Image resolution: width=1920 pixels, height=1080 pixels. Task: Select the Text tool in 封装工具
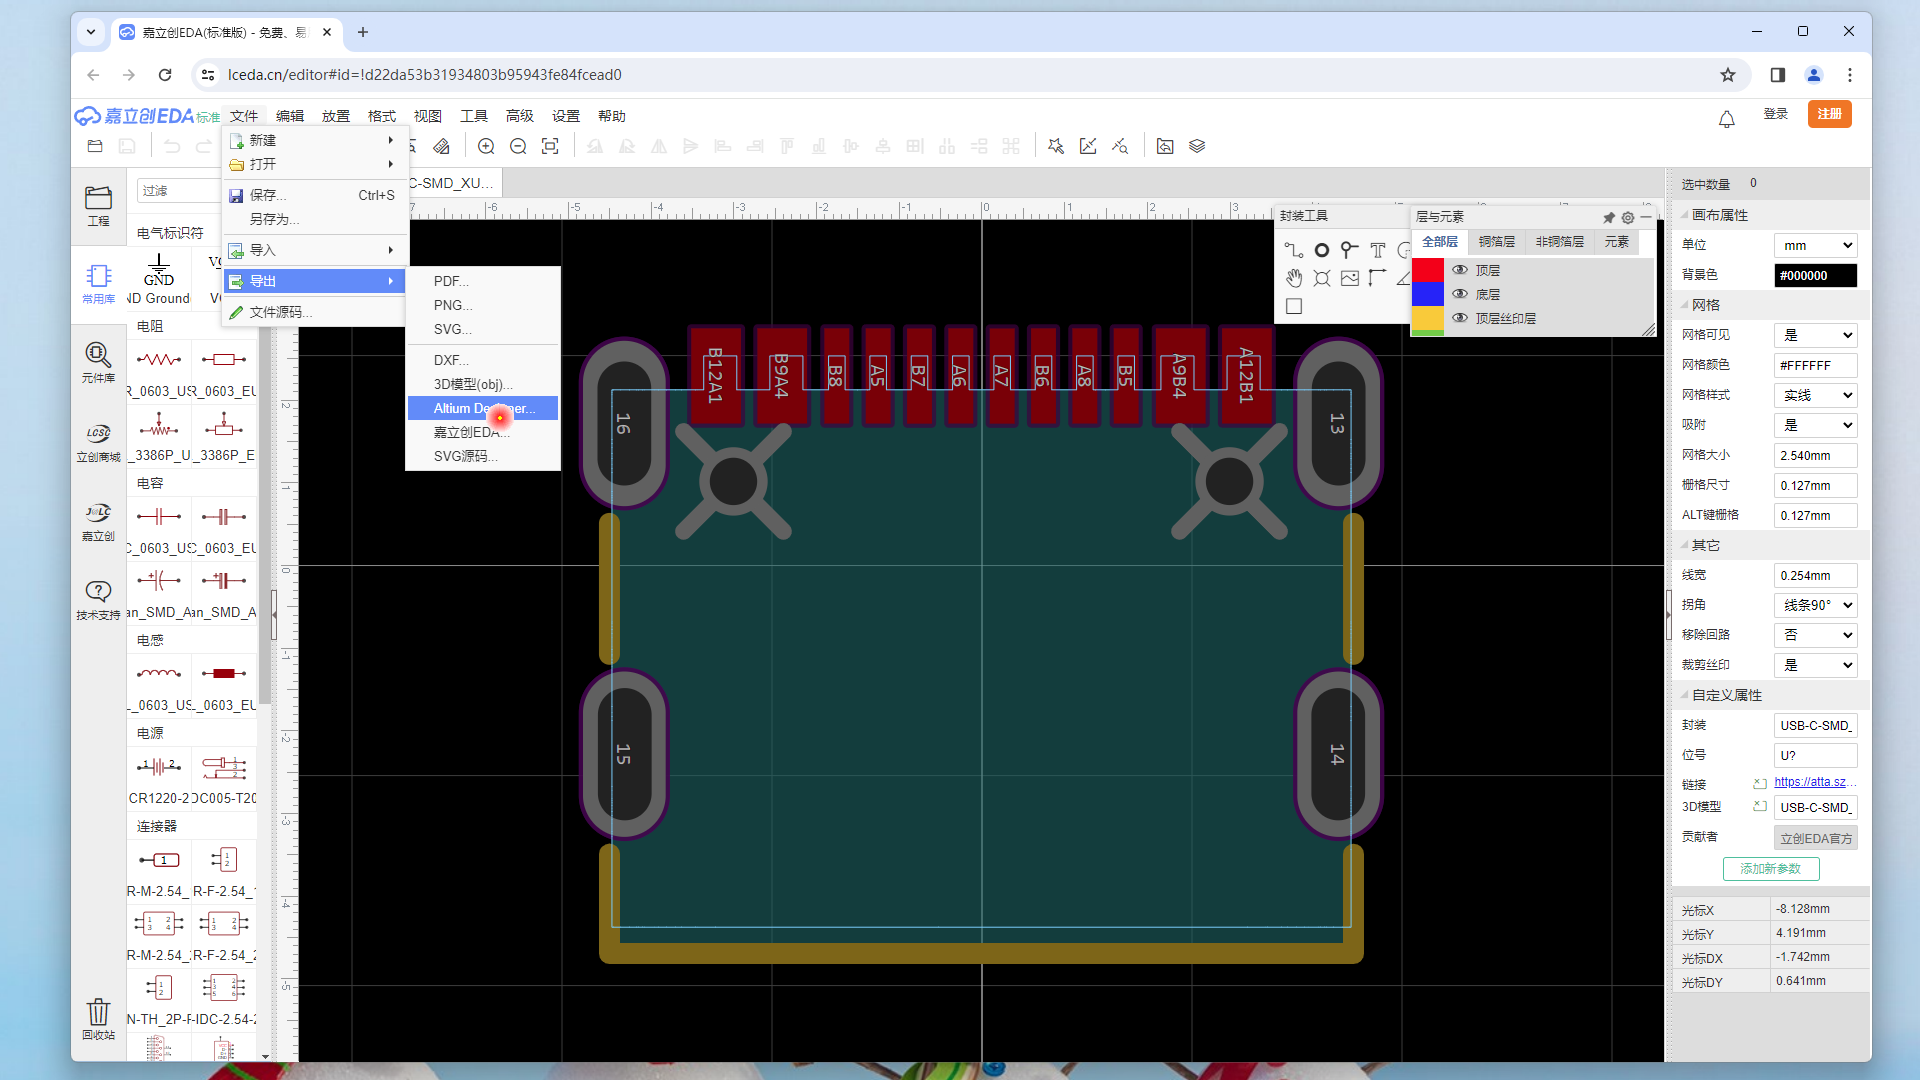[x=1378, y=250]
